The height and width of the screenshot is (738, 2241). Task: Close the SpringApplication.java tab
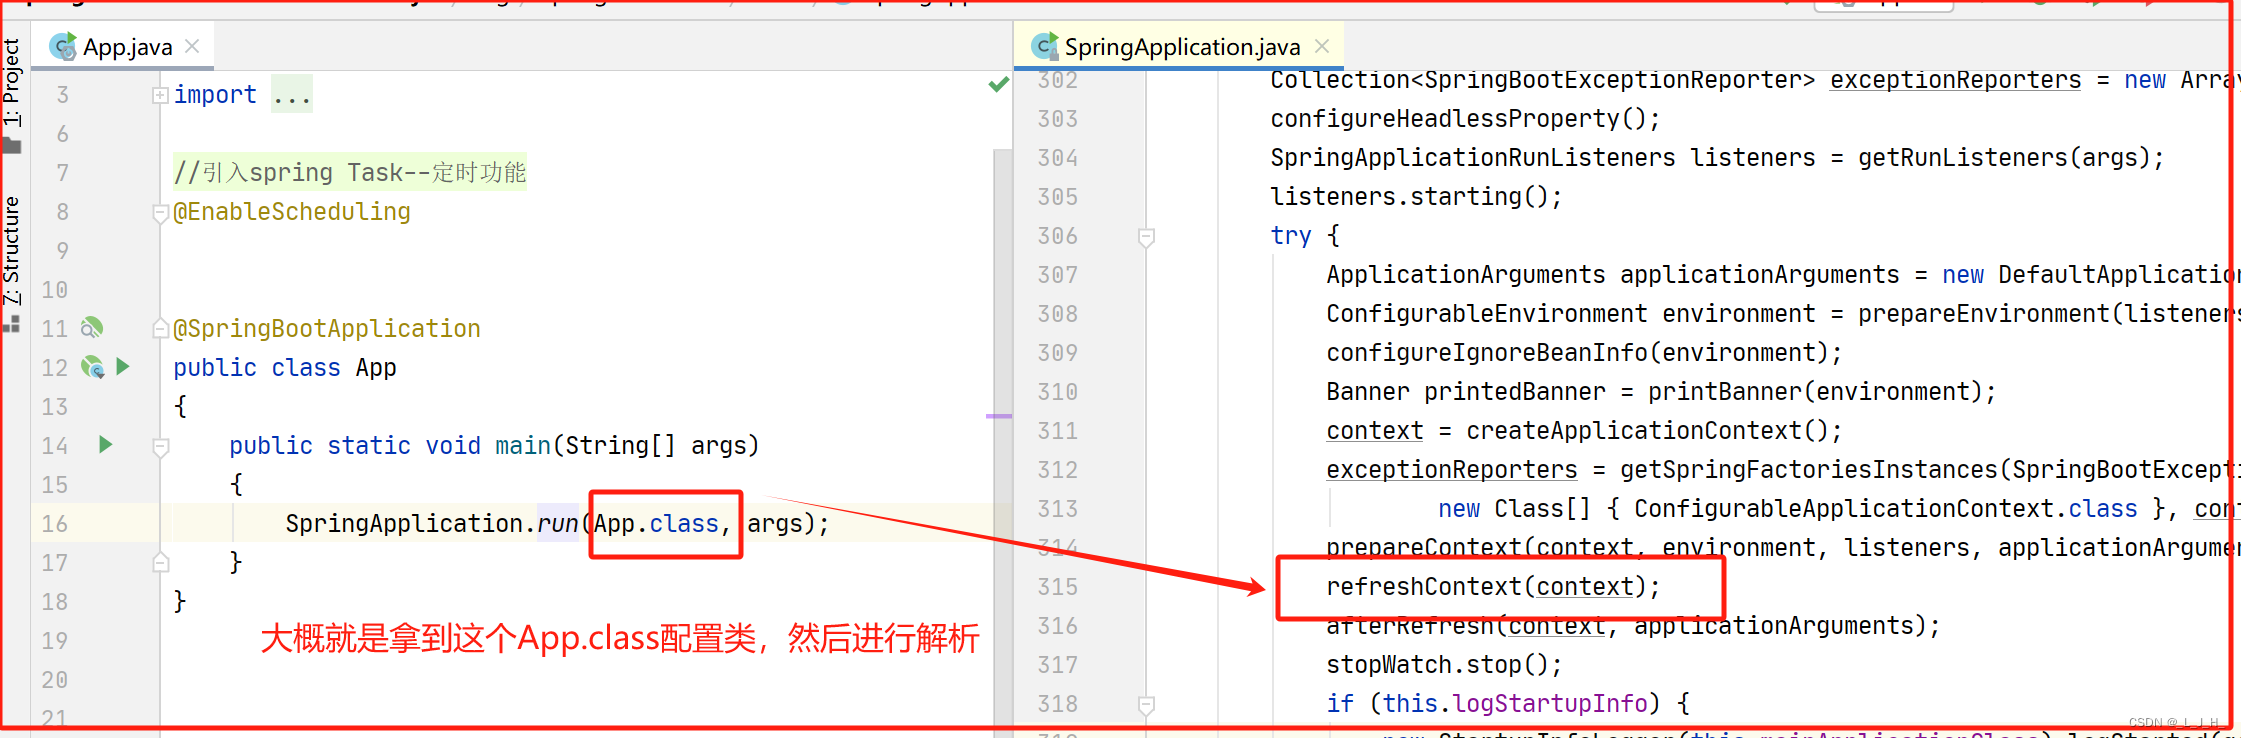1322,46
